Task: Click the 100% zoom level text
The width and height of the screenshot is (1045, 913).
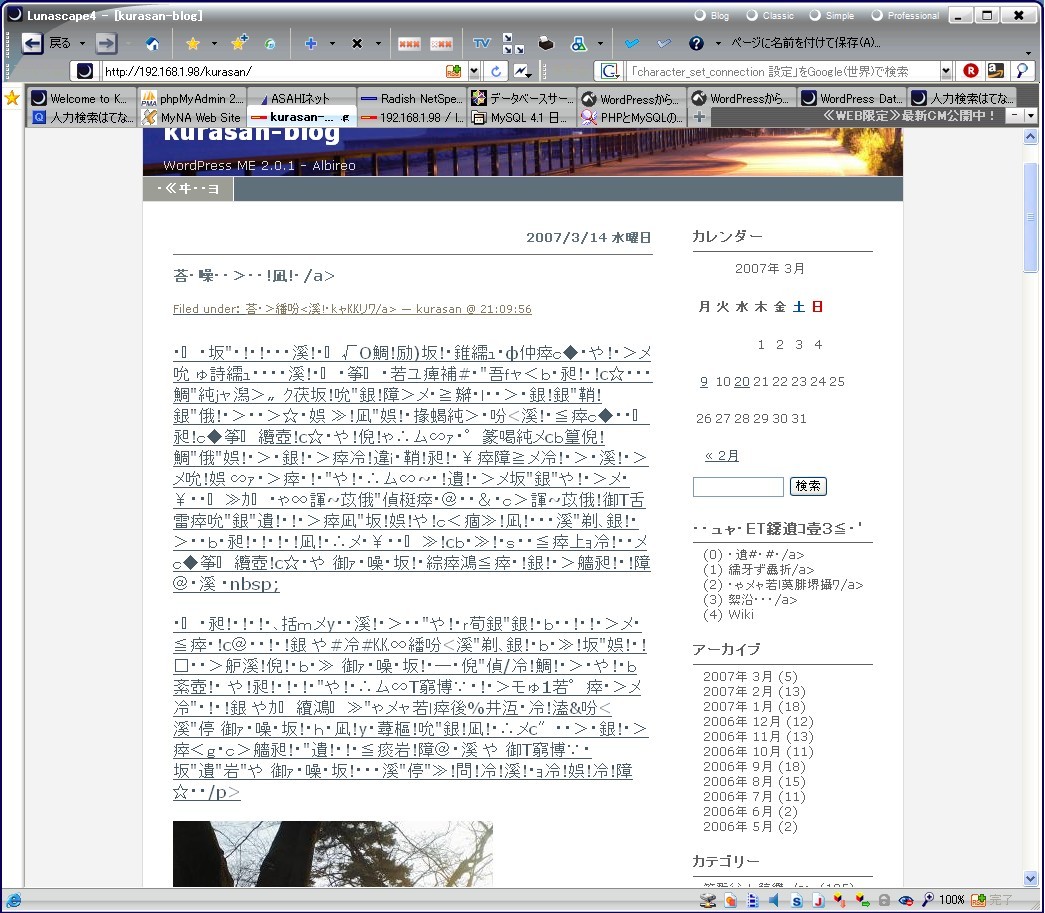Action: [x=952, y=900]
